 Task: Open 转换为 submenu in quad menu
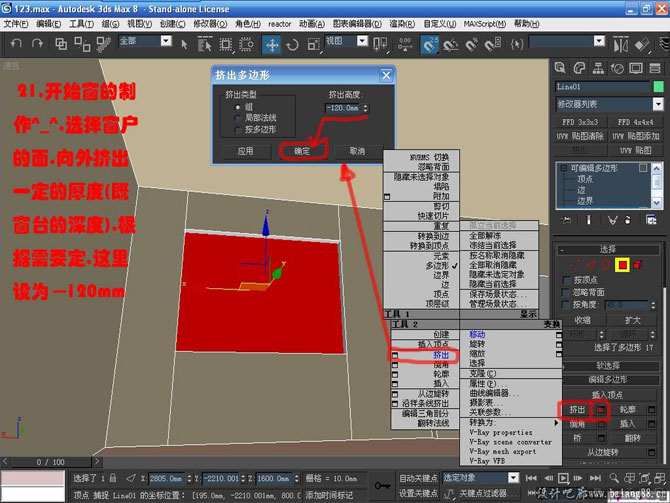click(511, 422)
